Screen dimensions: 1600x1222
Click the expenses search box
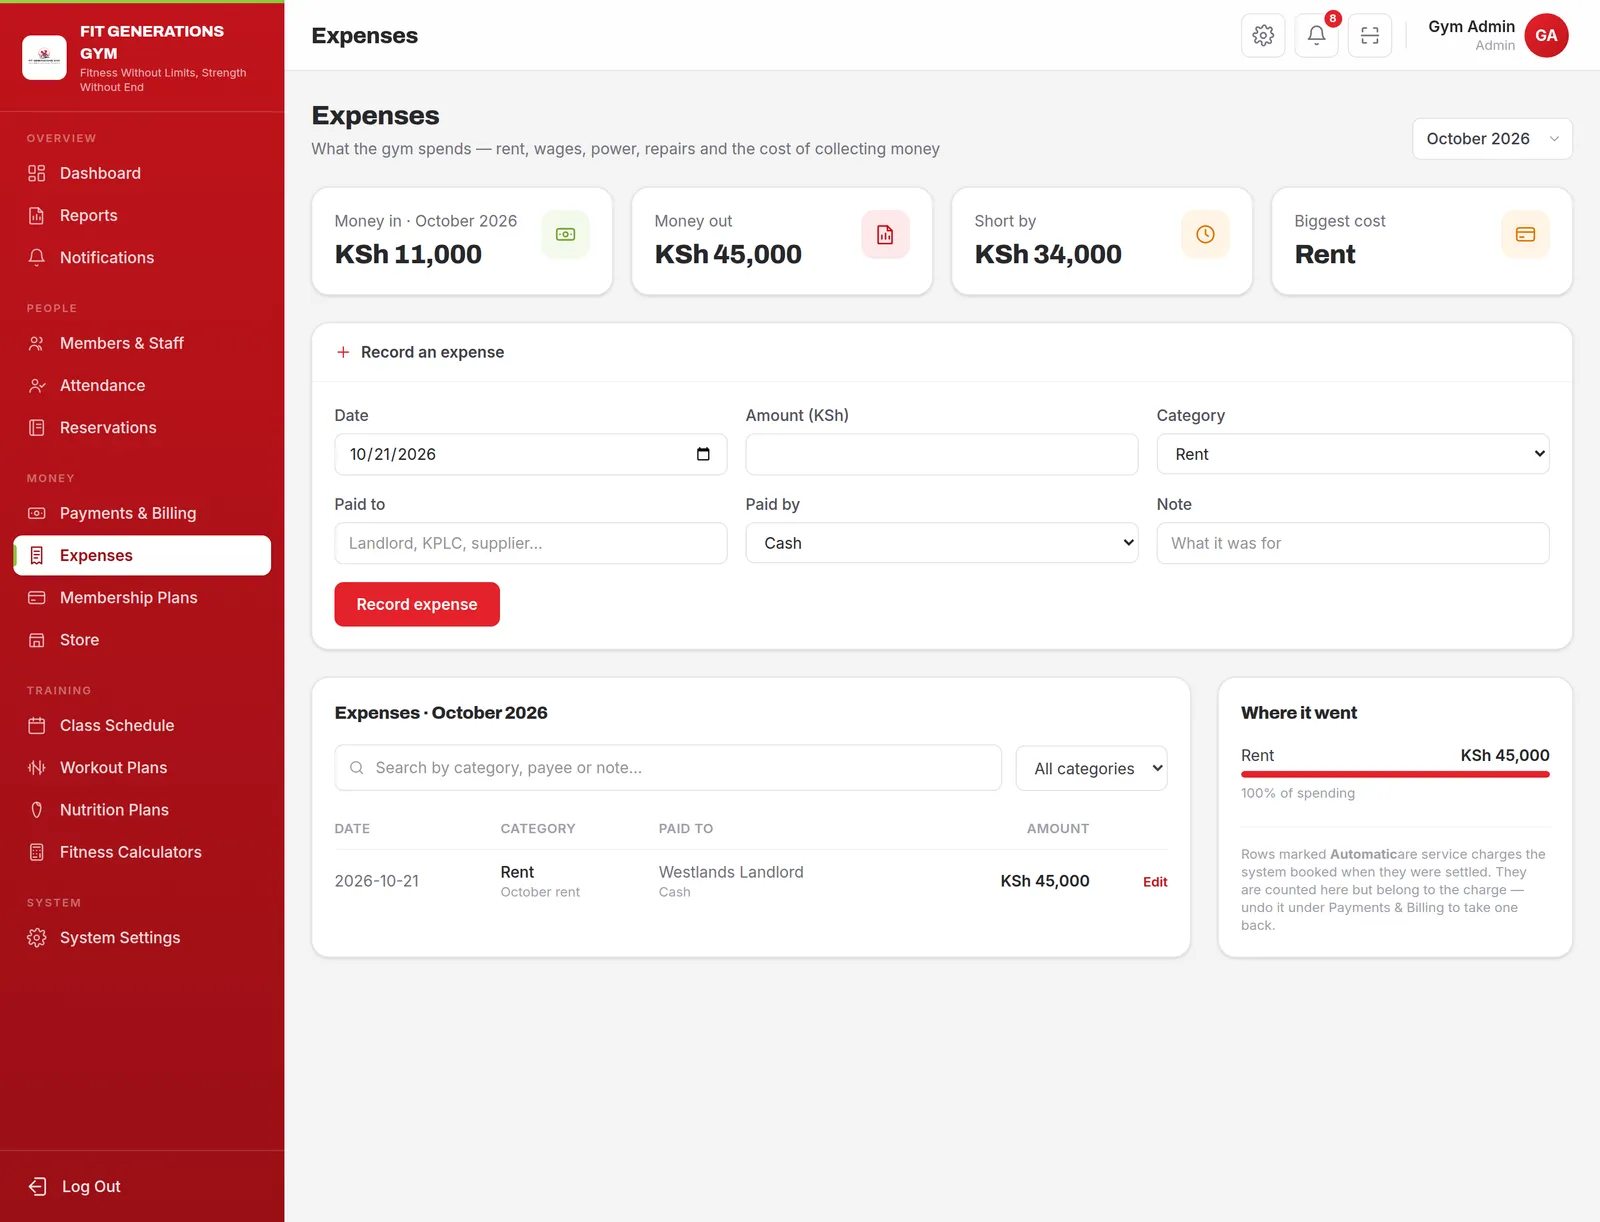click(668, 768)
